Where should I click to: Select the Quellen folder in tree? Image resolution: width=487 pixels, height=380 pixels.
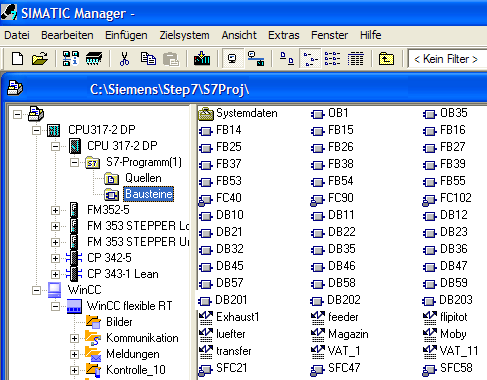[x=143, y=178]
